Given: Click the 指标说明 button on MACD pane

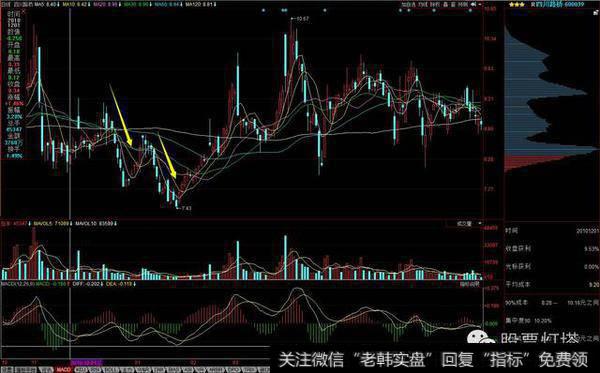Looking at the screenshot, I should coord(470,284).
